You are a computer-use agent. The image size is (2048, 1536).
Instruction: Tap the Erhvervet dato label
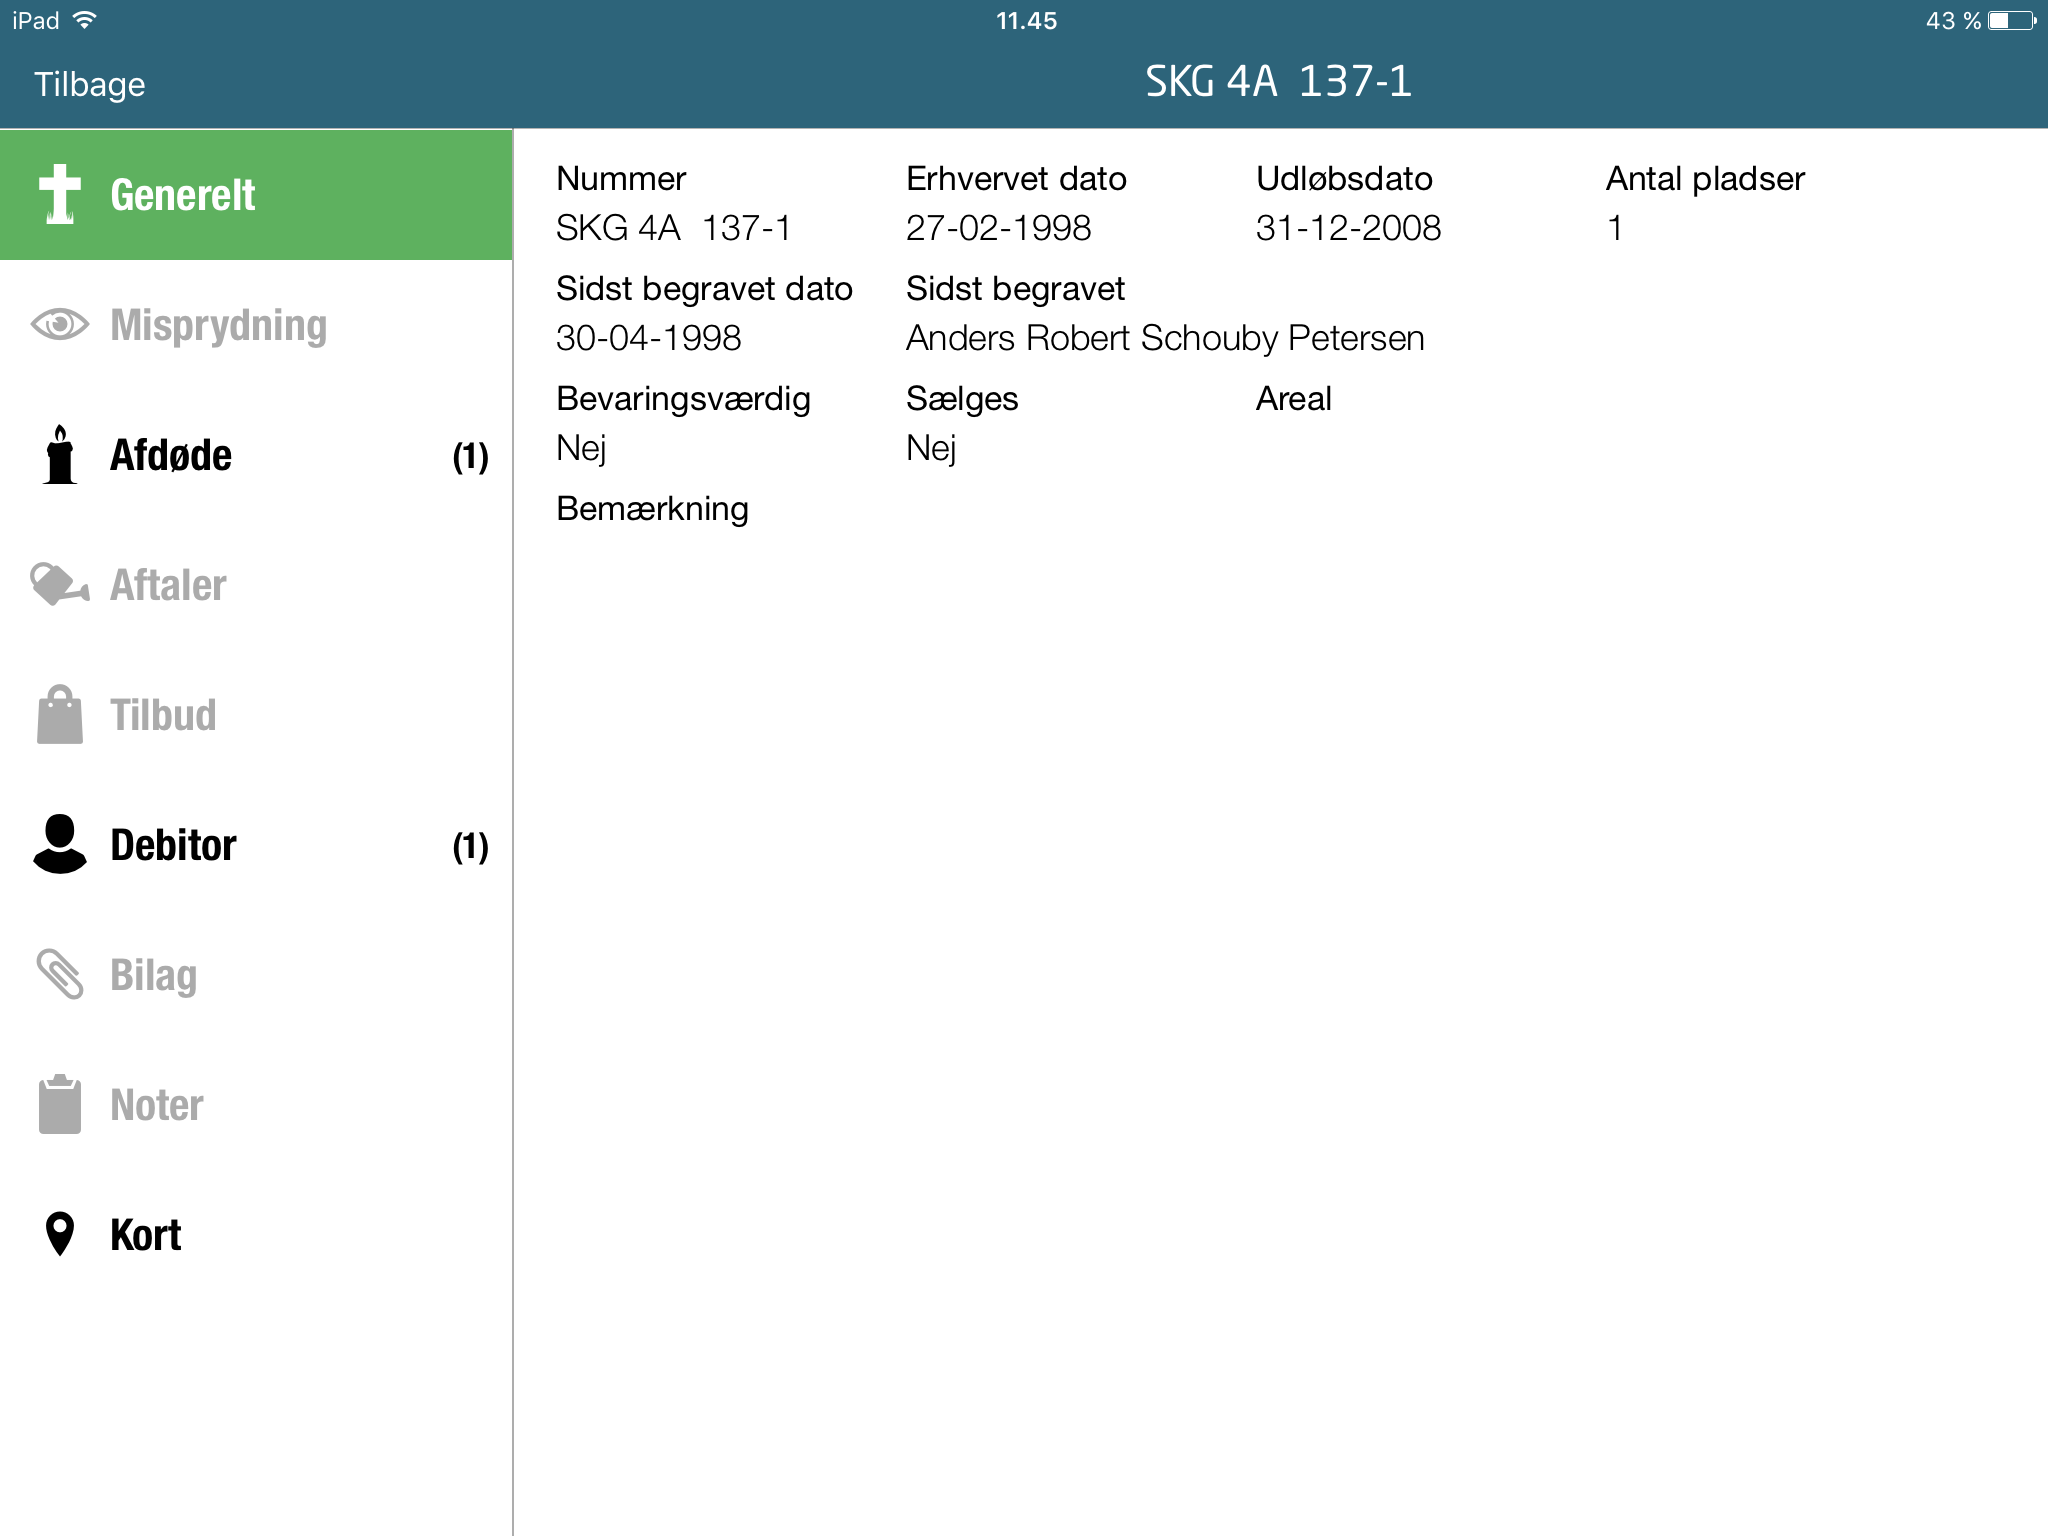pyautogui.click(x=1016, y=178)
